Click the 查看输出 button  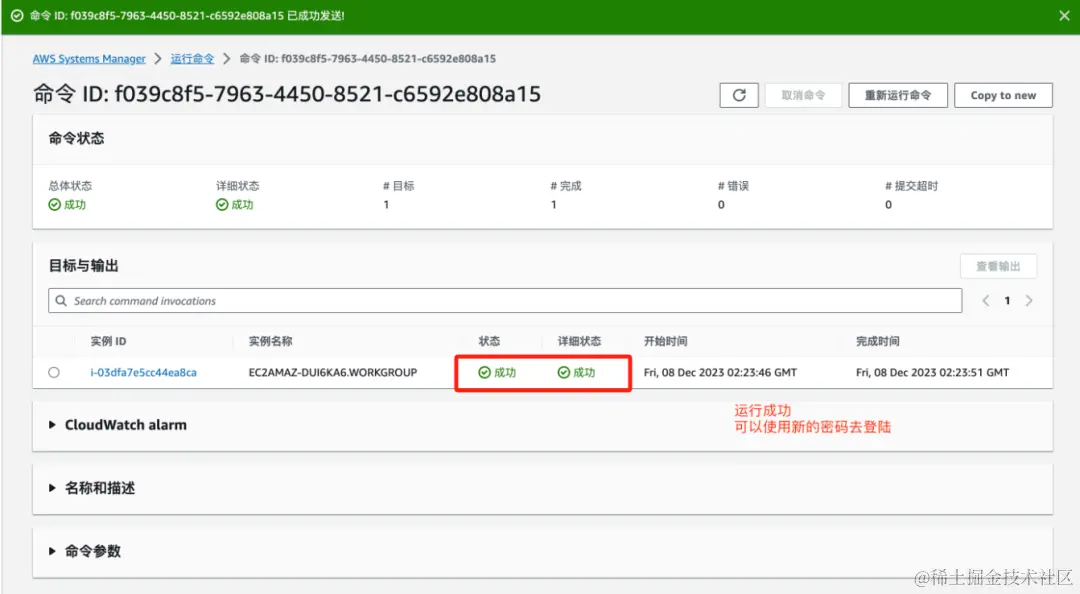[x=998, y=266]
